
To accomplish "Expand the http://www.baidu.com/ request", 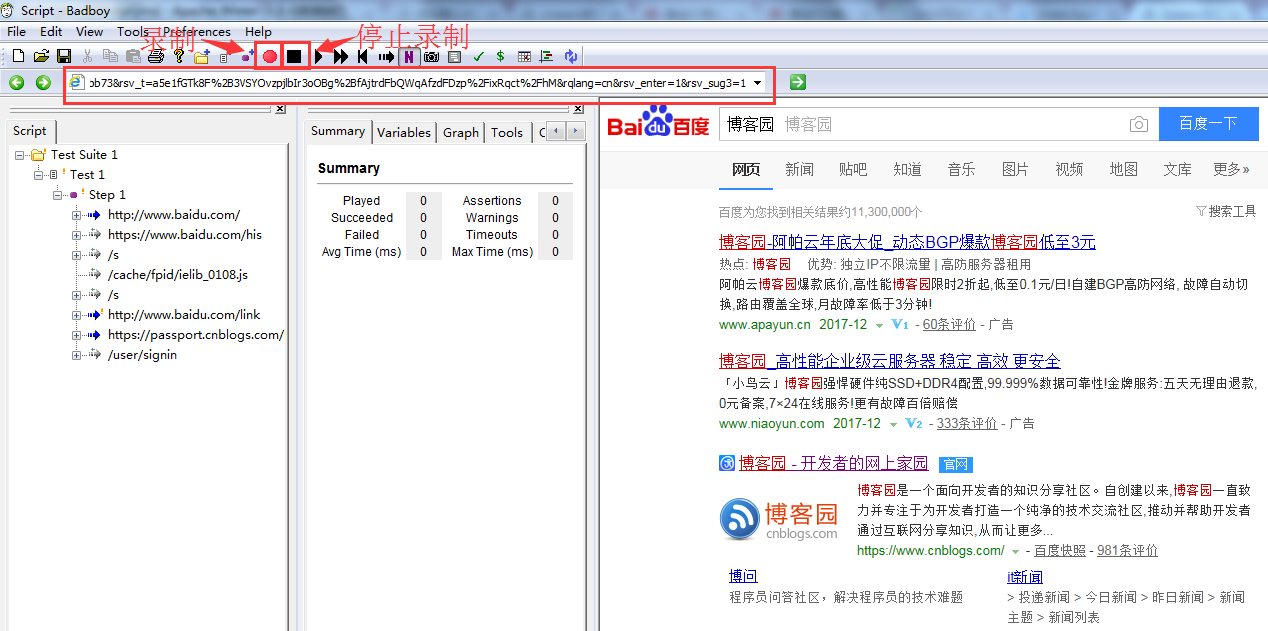I will click(x=77, y=215).
